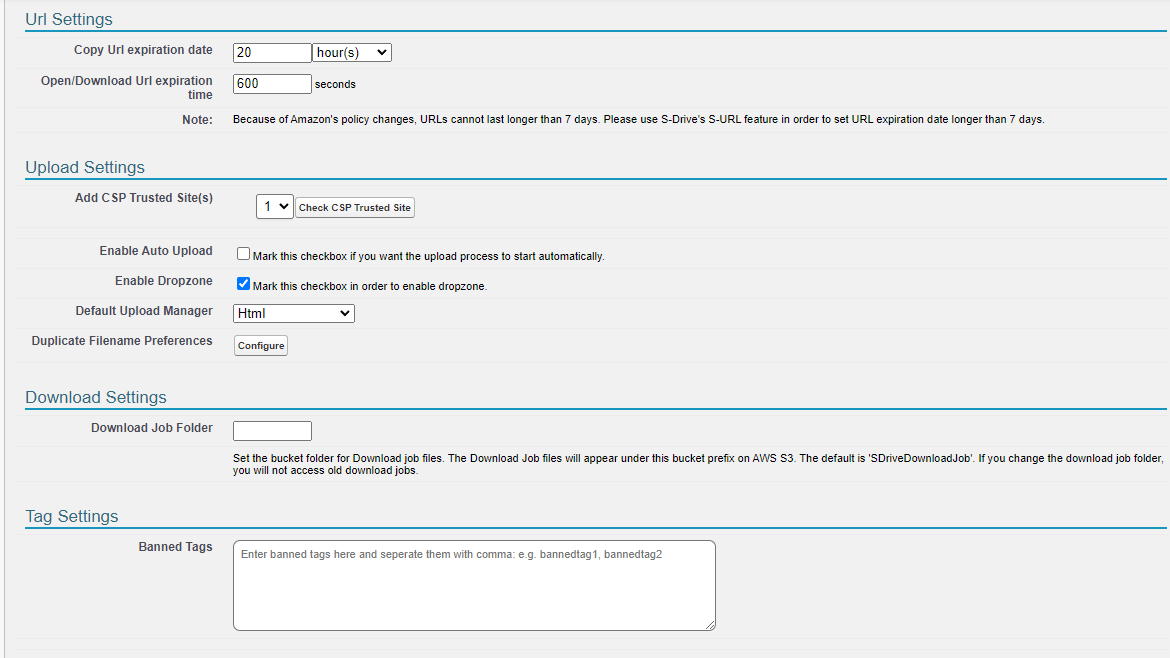Click inside the Banned Tags text area
Image resolution: width=1170 pixels, height=658 pixels.
474,585
